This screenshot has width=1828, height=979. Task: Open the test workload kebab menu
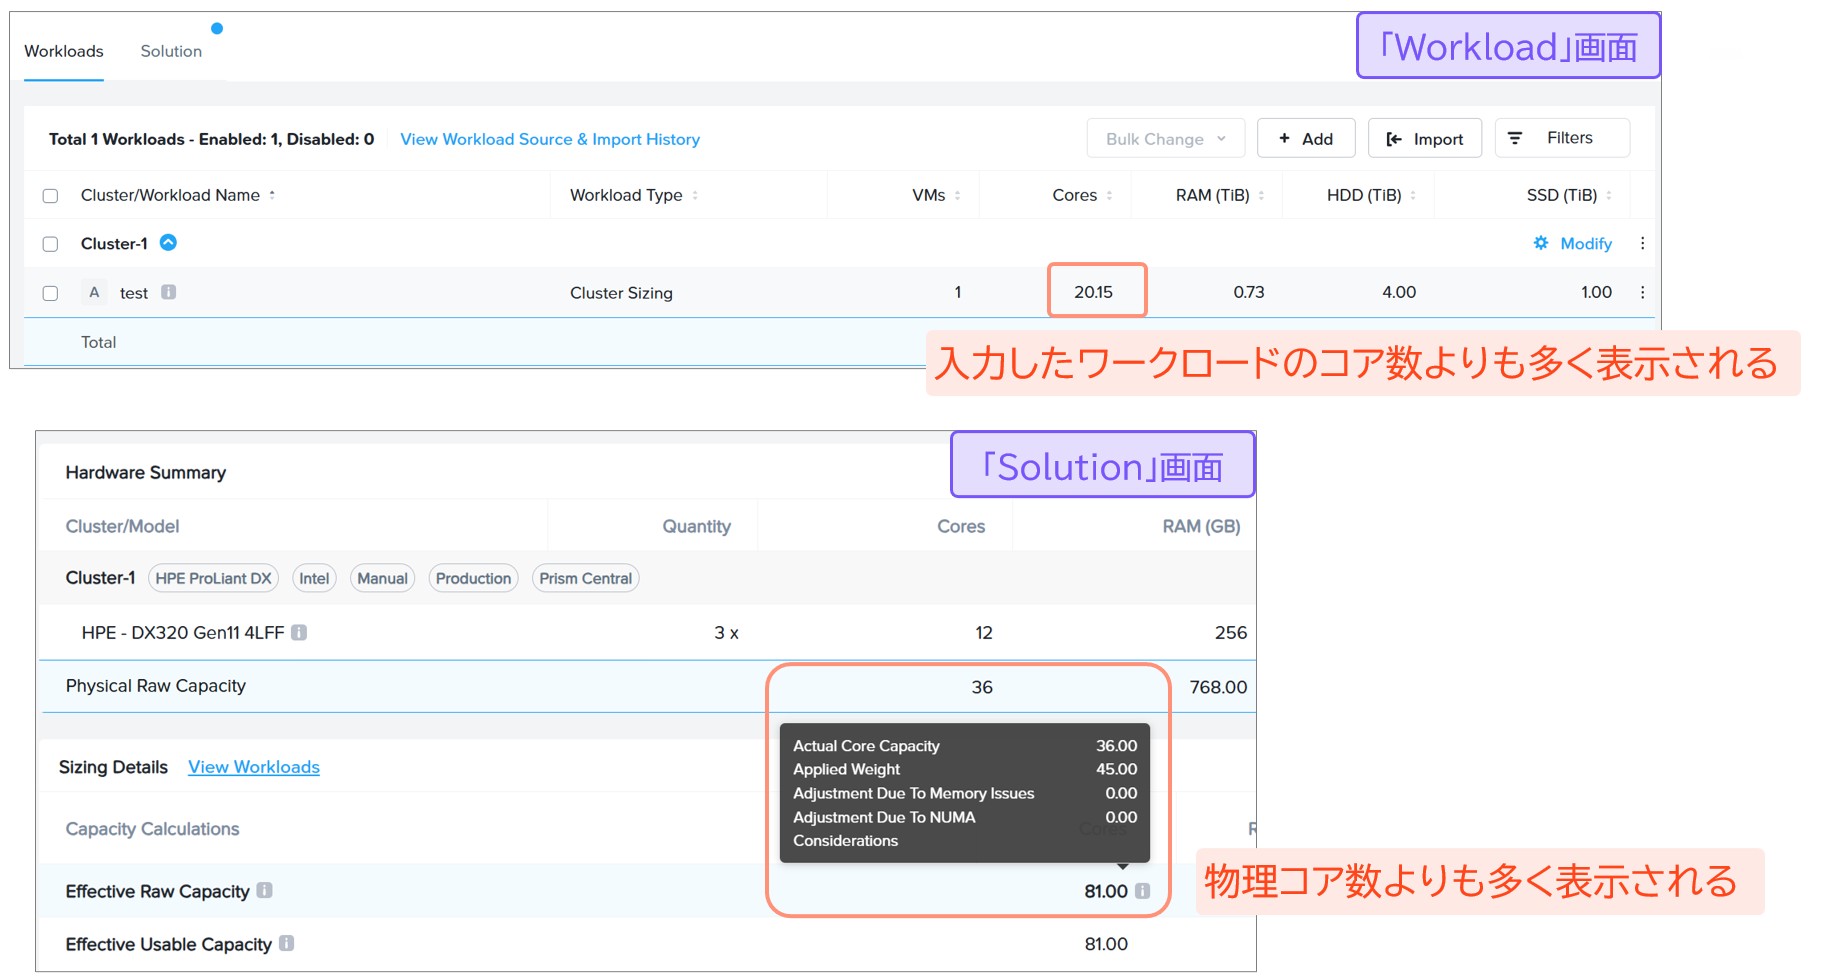pos(1642,292)
